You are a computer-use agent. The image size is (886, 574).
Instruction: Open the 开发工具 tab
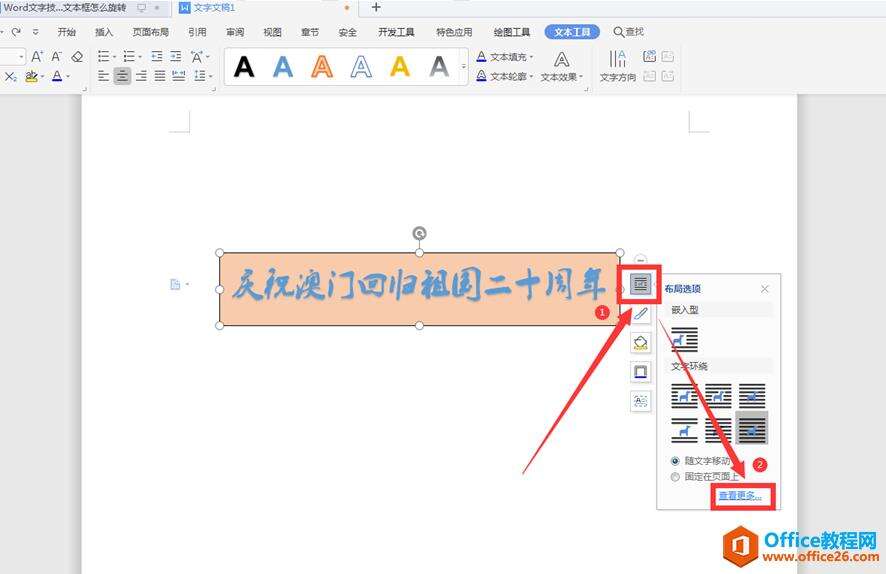pyautogui.click(x=396, y=32)
